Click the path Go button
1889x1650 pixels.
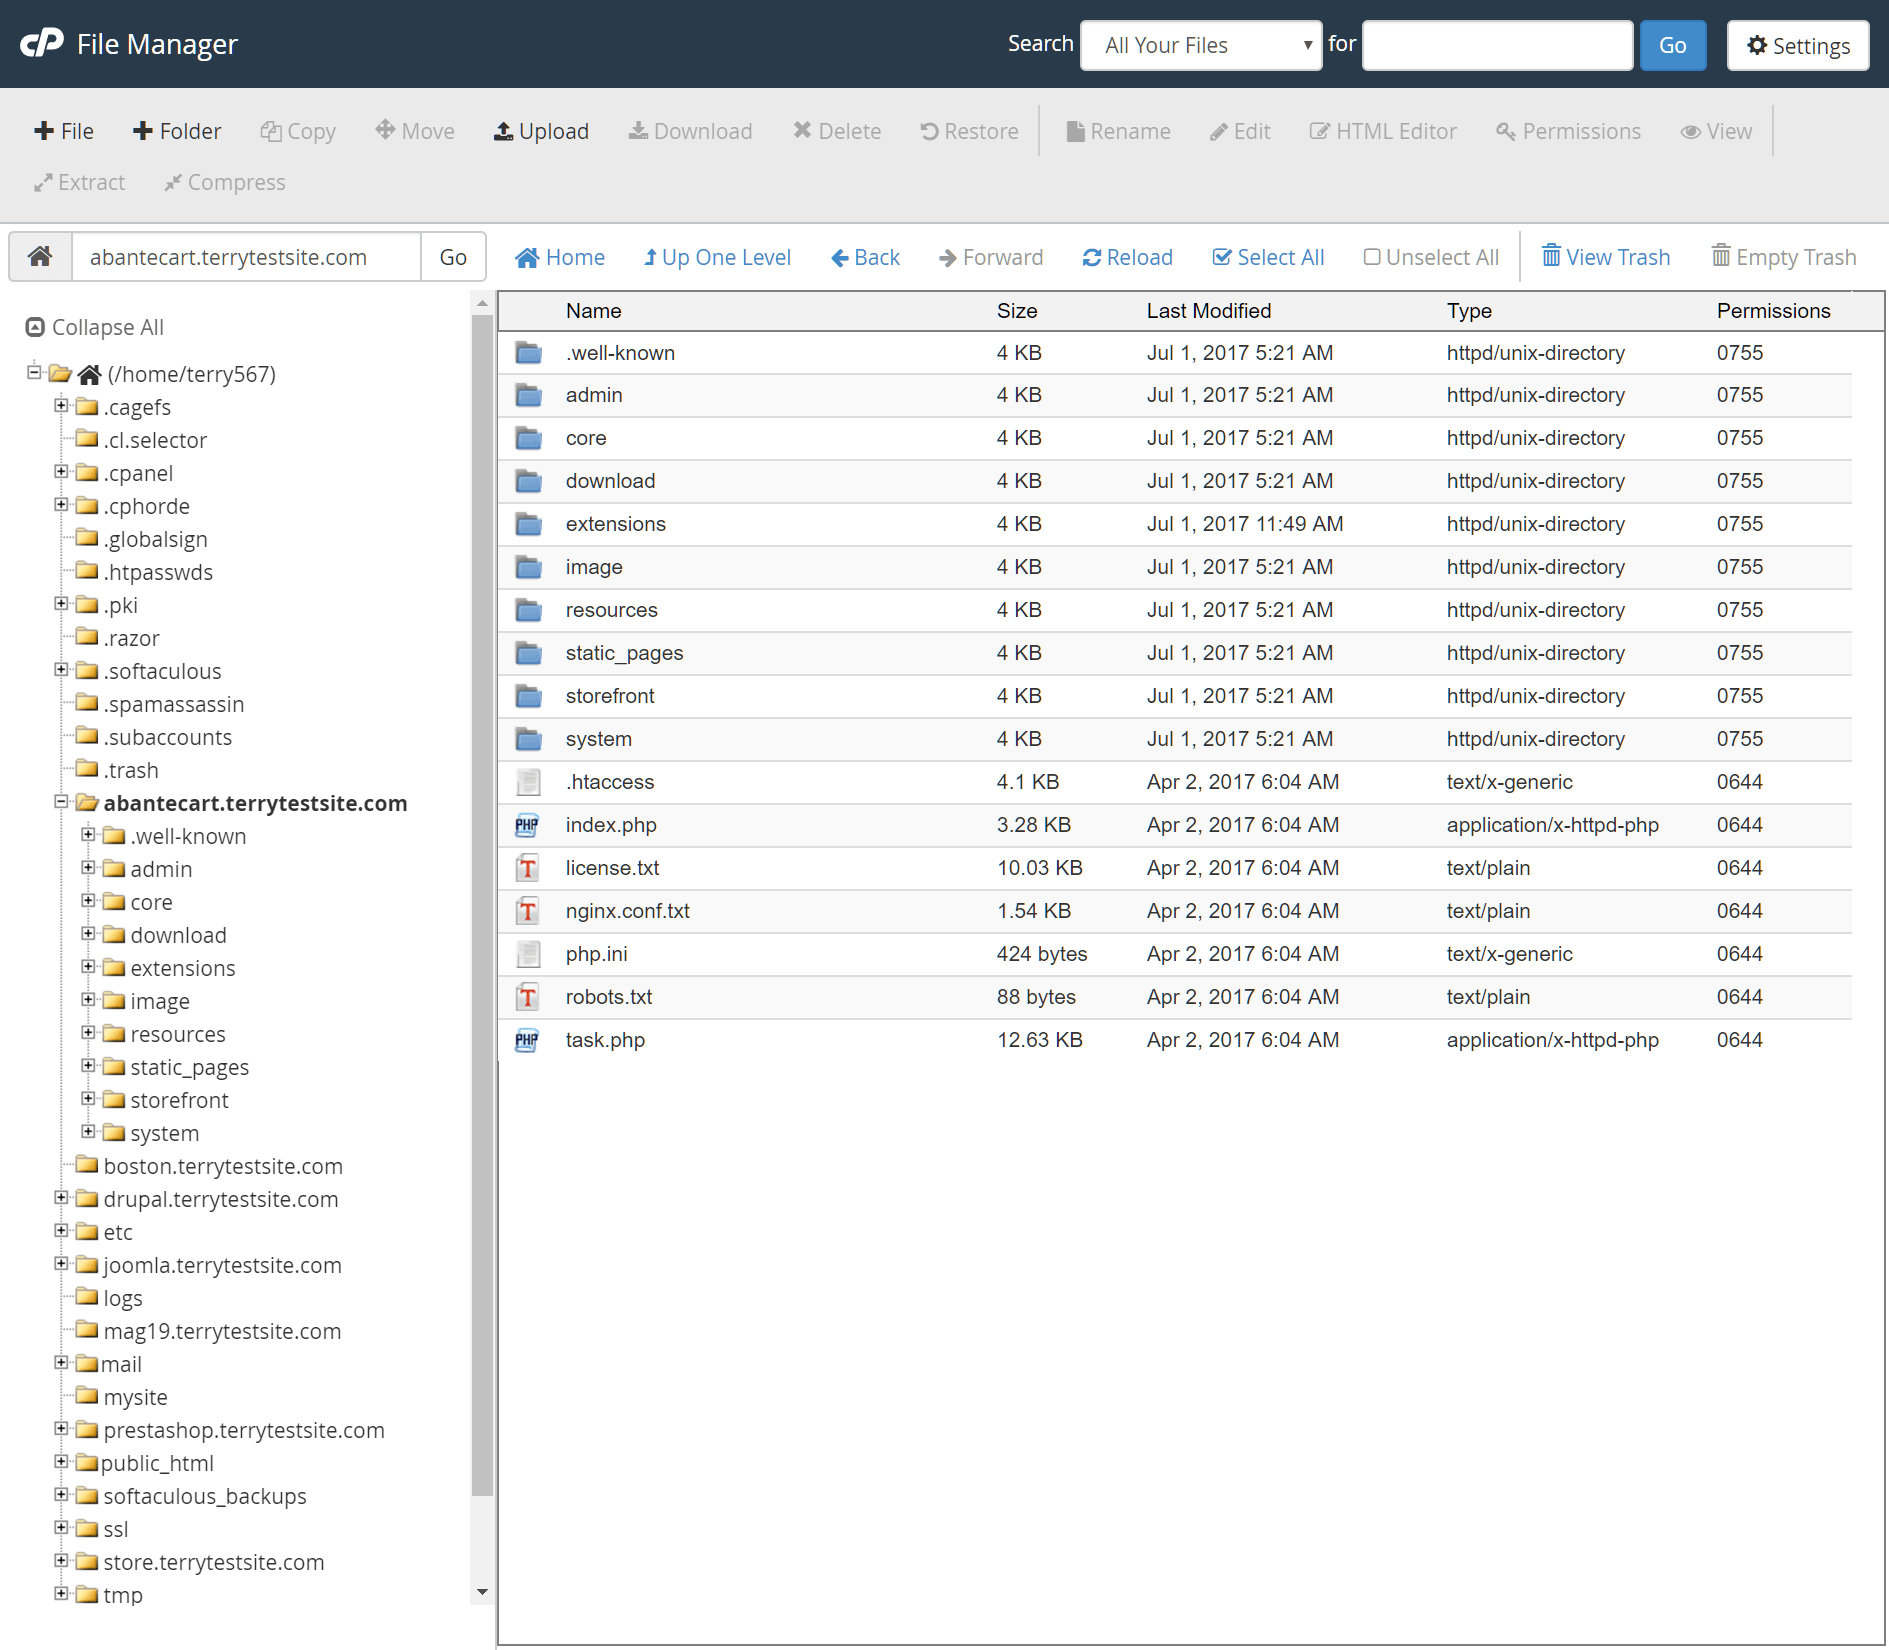pyautogui.click(x=453, y=257)
